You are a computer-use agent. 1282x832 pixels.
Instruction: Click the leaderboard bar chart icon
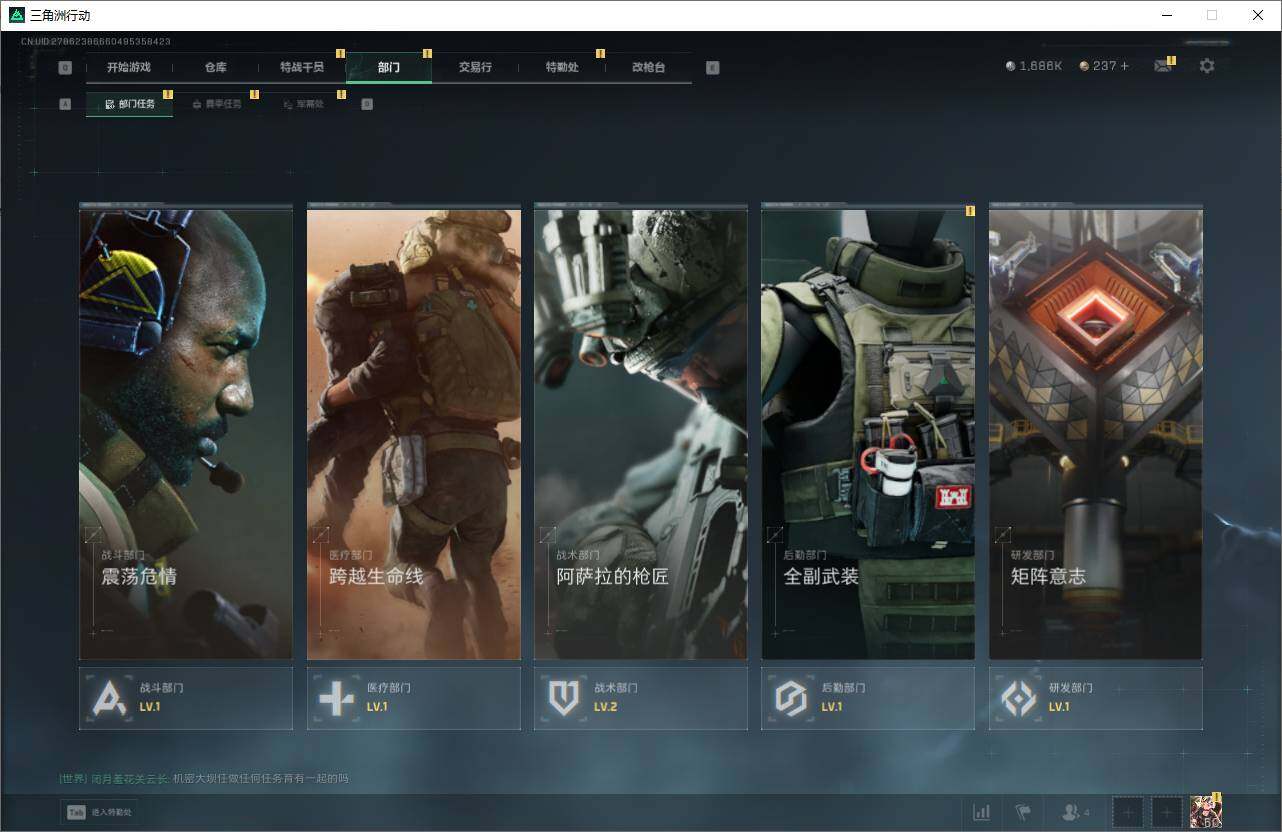pos(981,812)
